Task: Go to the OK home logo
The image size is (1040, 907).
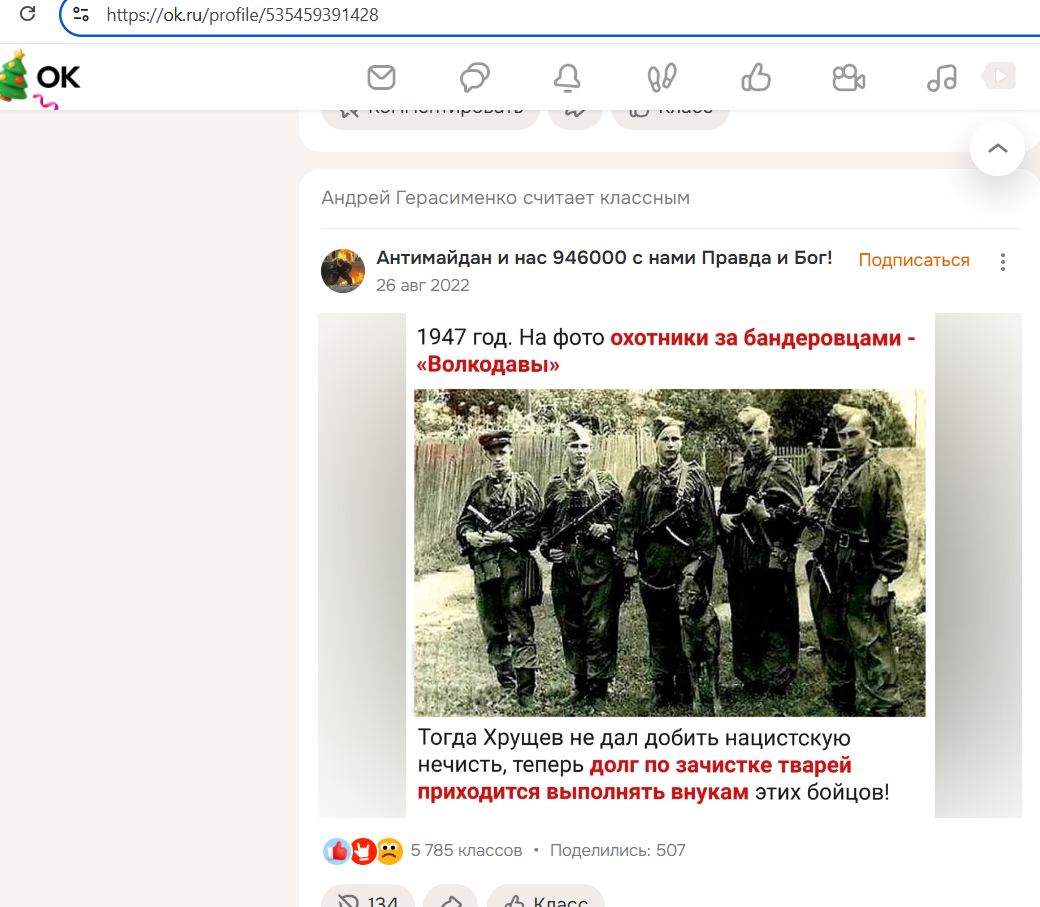Action: coord(41,78)
